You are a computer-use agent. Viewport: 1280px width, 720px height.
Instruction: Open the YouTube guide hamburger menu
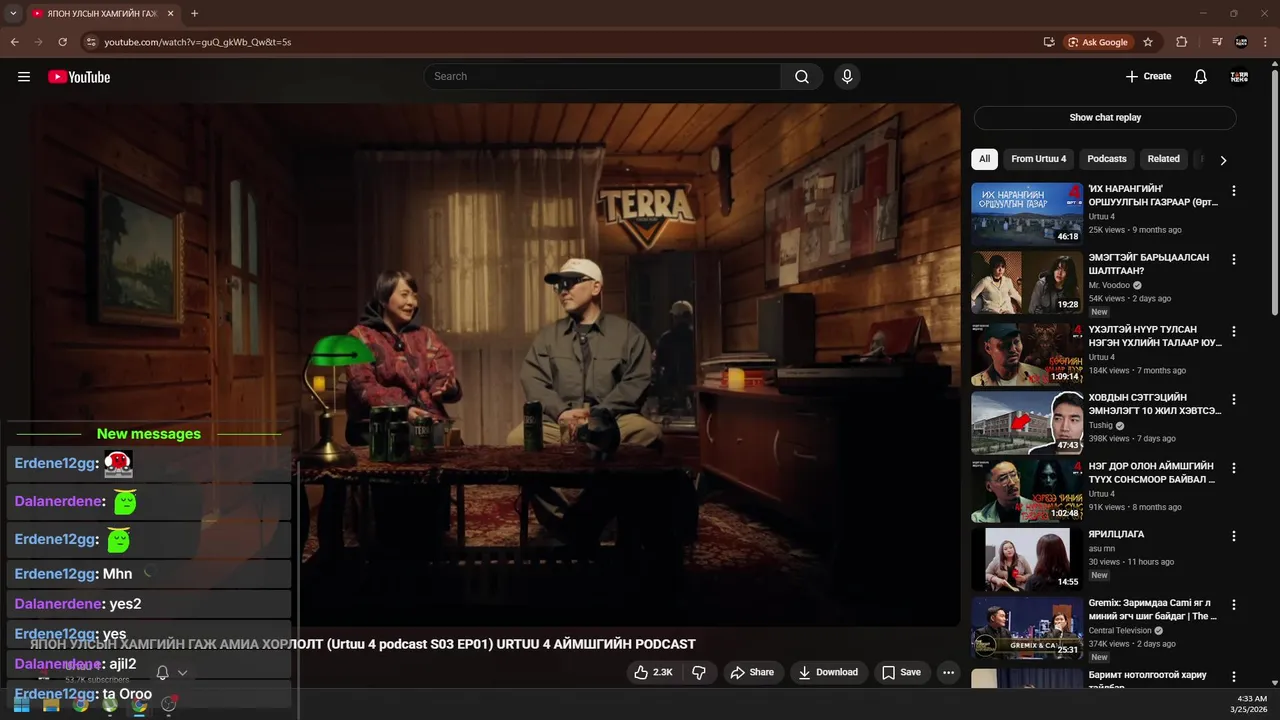24,77
